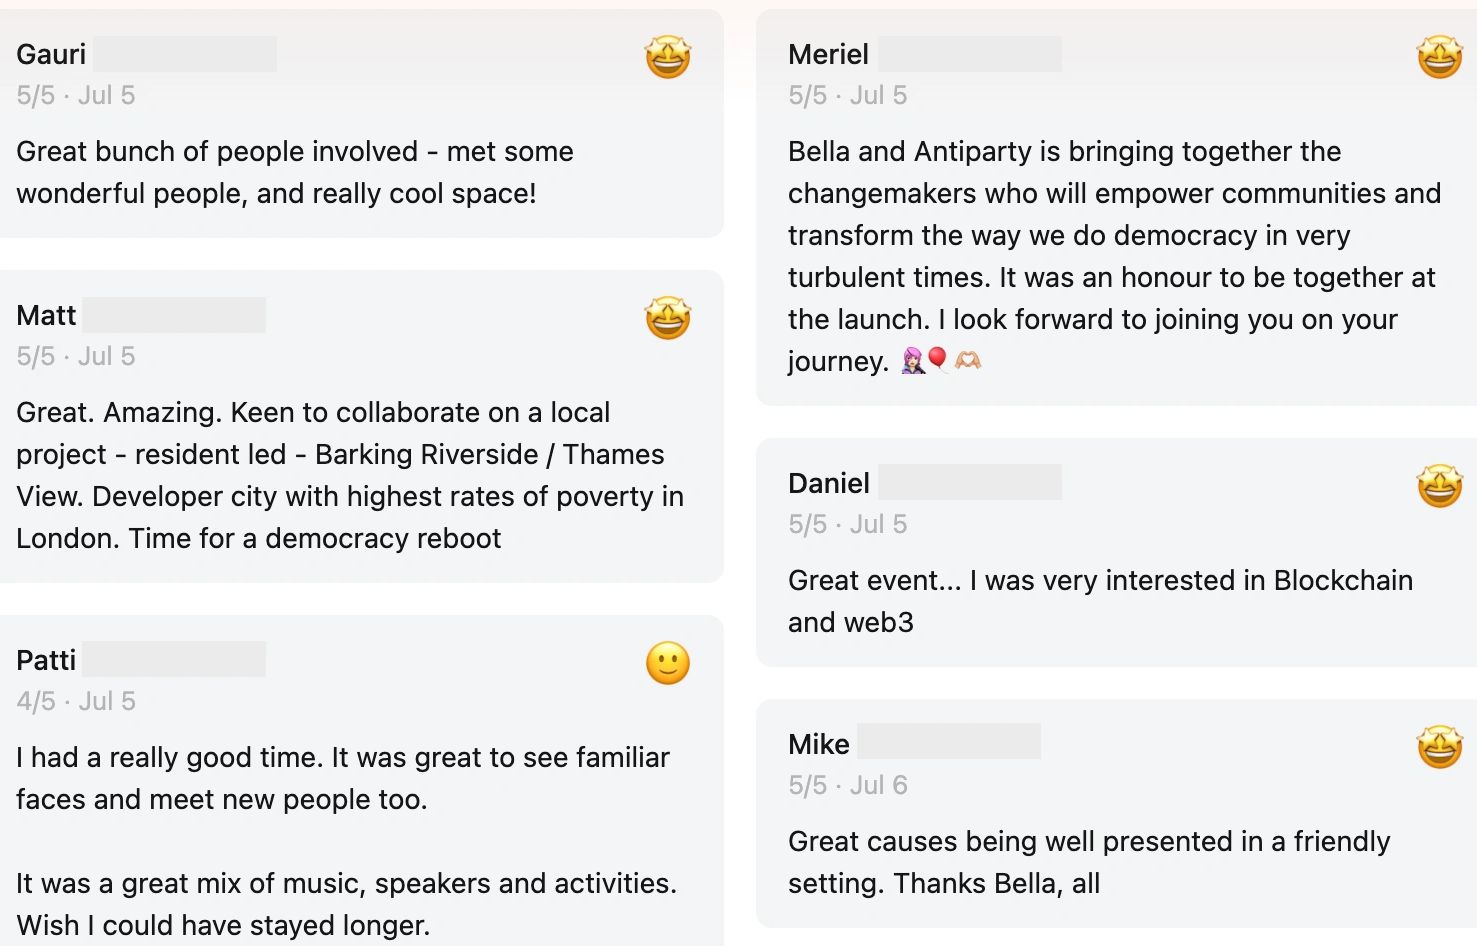Select Gauri's 'Great bunch of people' review text
This screenshot has width=1477, height=946.
pyautogui.click(x=295, y=172)
